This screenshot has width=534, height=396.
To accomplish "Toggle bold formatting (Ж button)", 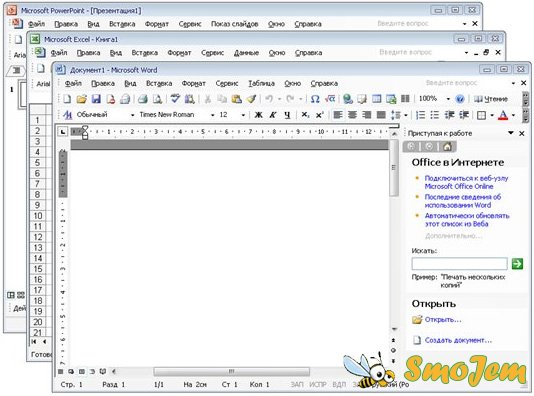I will coord(258,115).
